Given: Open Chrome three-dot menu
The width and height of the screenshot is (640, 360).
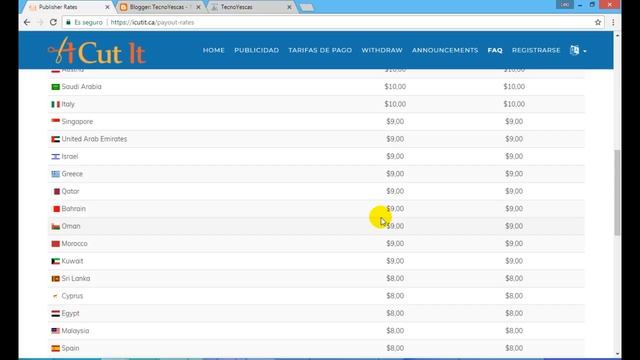Looking at the screenshot, I should pyautogui.click(x=613, y=22).
